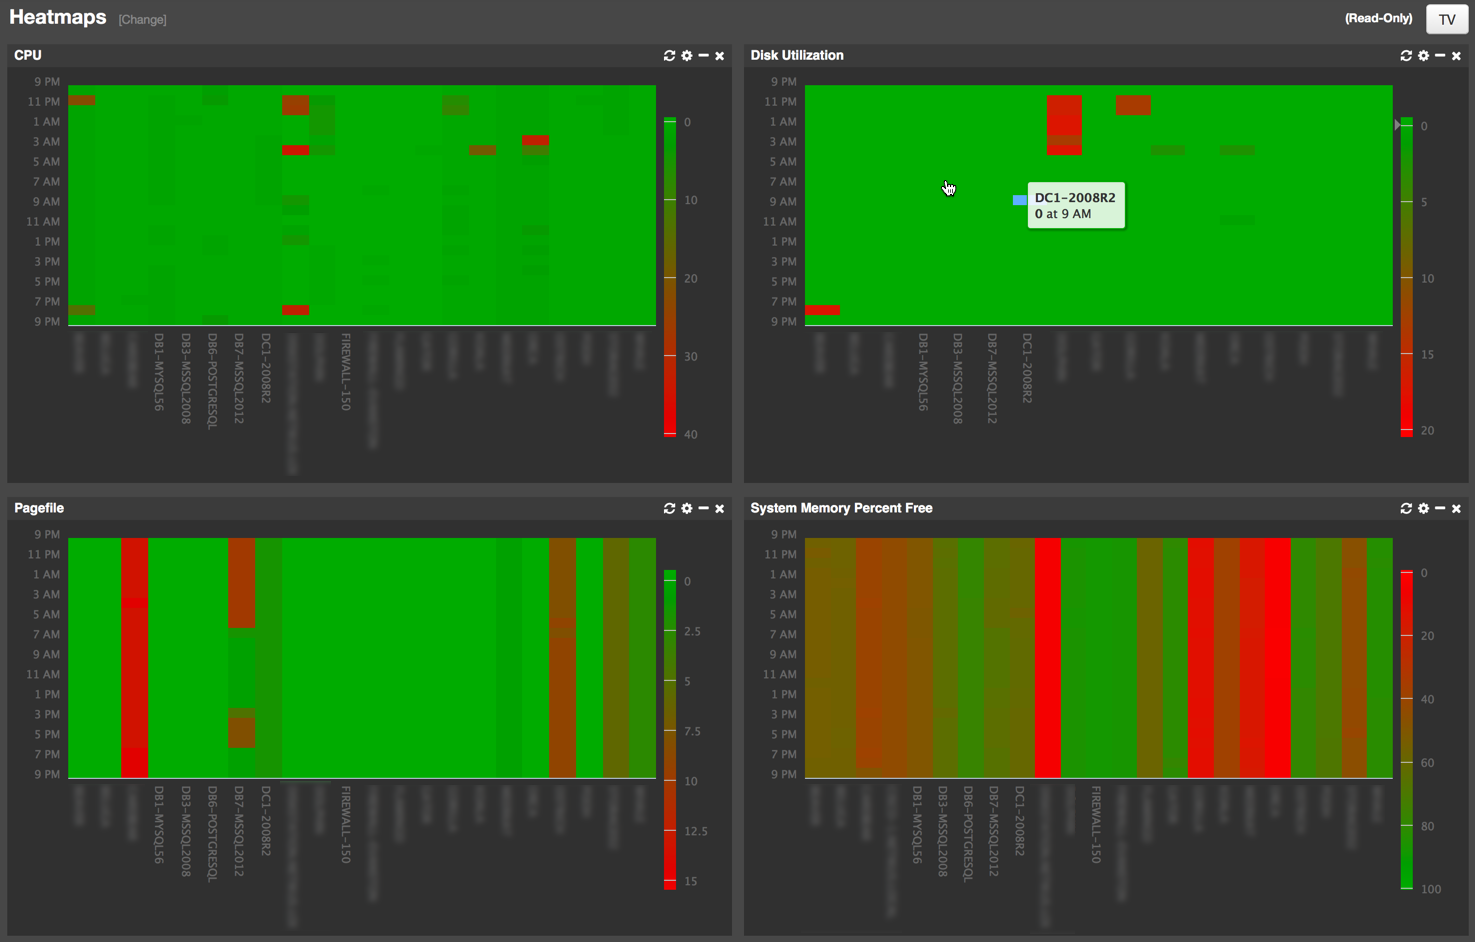Click the TV mode button
Screen dimensions: 1475x942
click(x=1446, y=19)
